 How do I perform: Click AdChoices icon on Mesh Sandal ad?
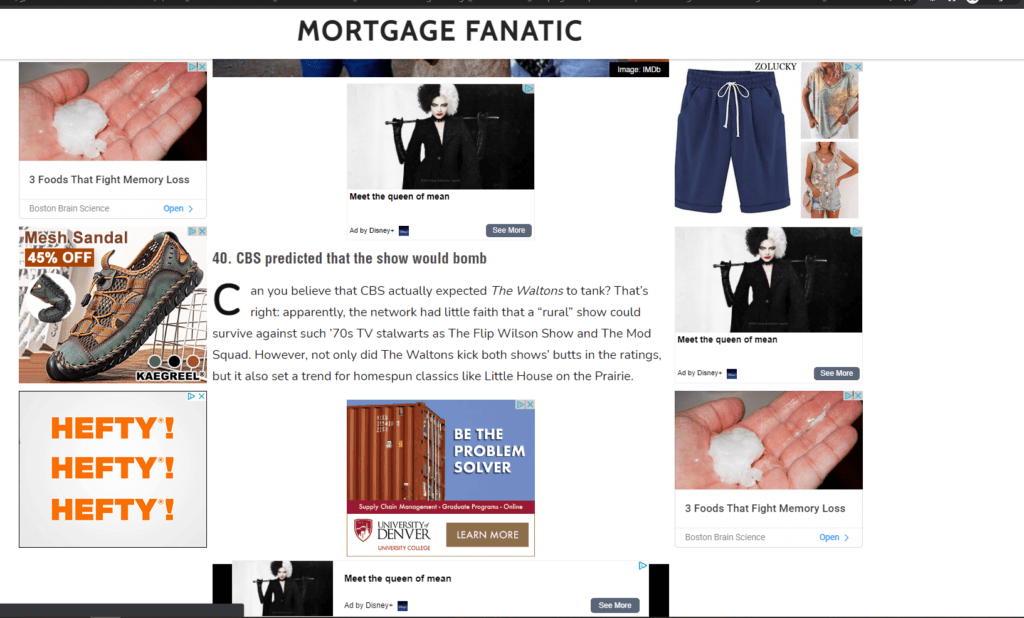click(x=193, y=231)
